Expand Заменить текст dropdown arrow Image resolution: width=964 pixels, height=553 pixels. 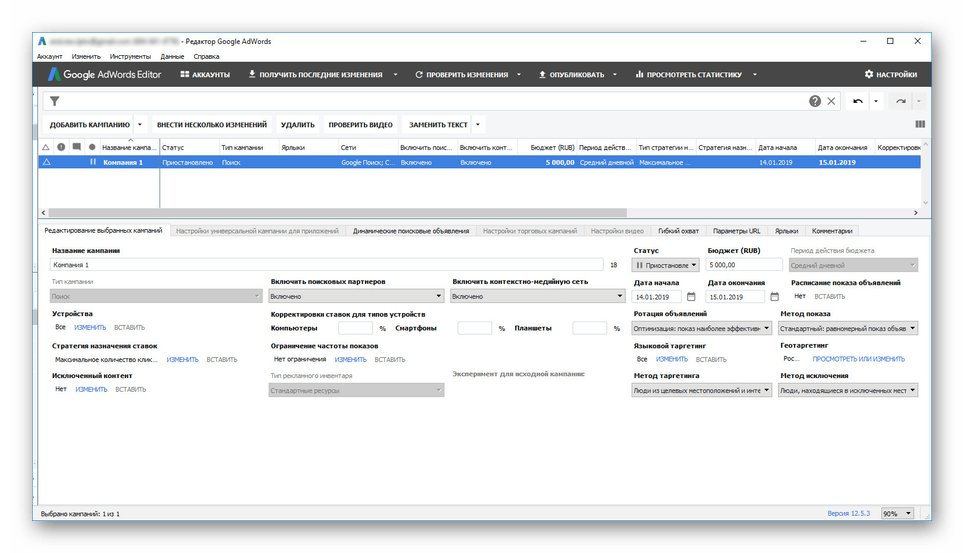(x=478, y=125)
